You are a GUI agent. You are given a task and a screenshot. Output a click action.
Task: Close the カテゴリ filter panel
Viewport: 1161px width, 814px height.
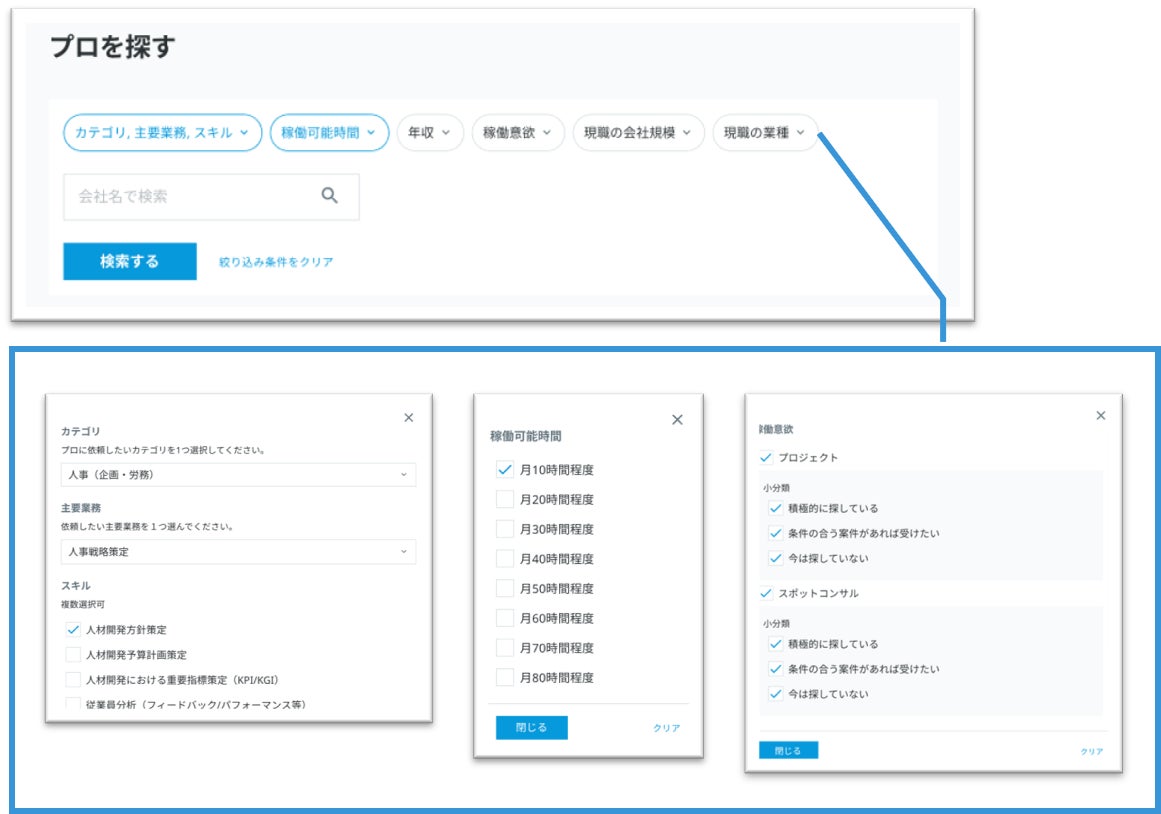[409, 418]
